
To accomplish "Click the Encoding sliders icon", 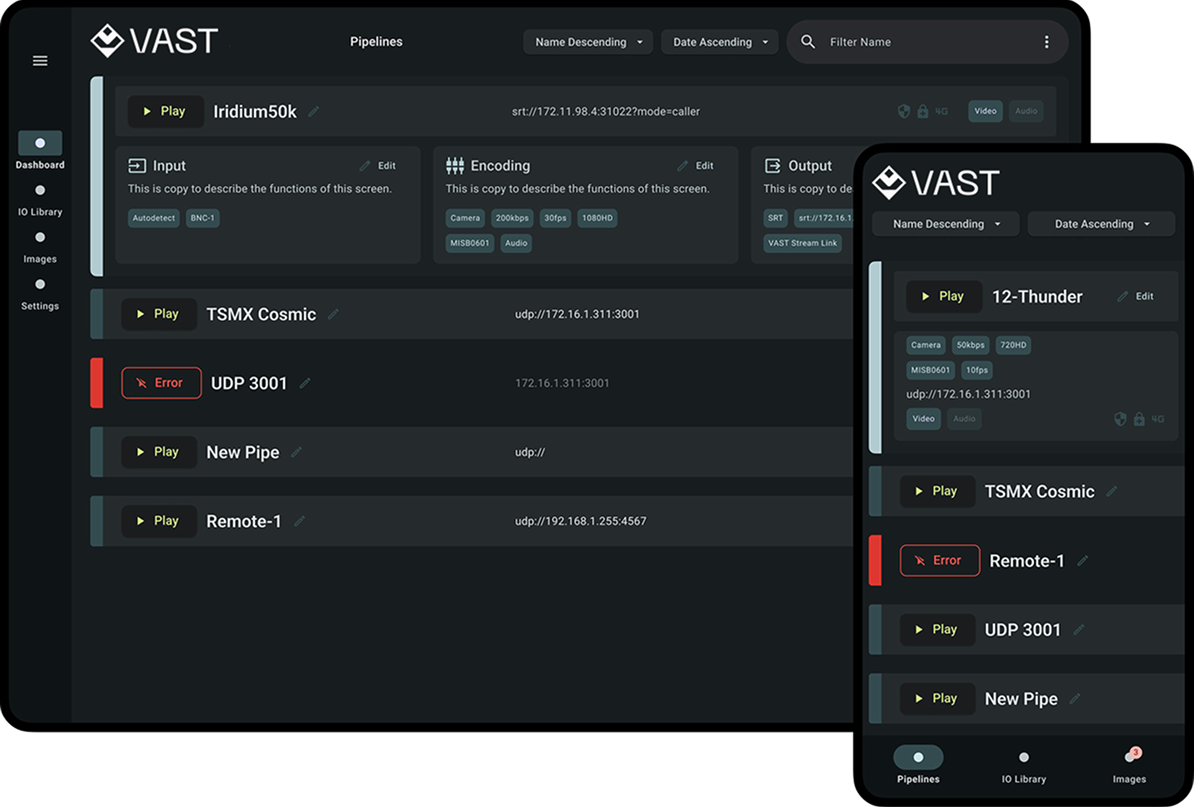I will click(455, 165).
